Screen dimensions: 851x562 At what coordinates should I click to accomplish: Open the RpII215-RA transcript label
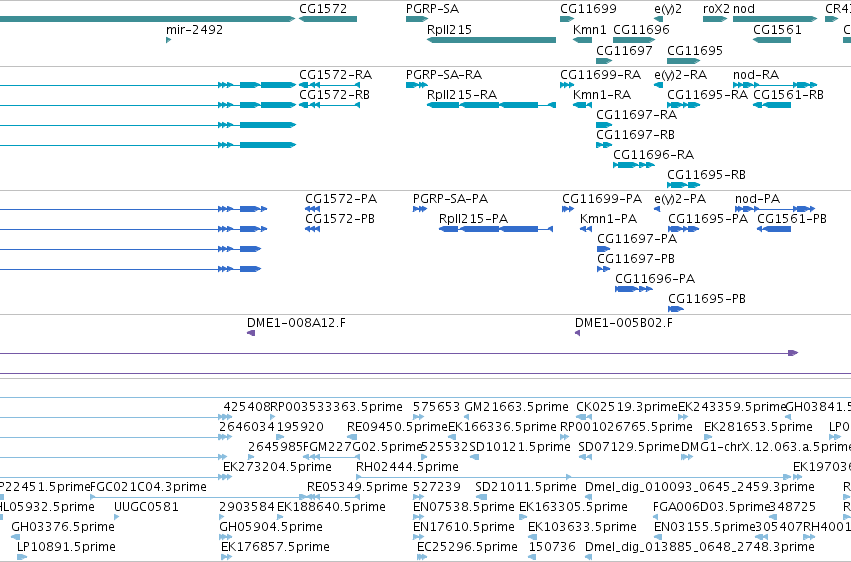(x=462, y=94)
